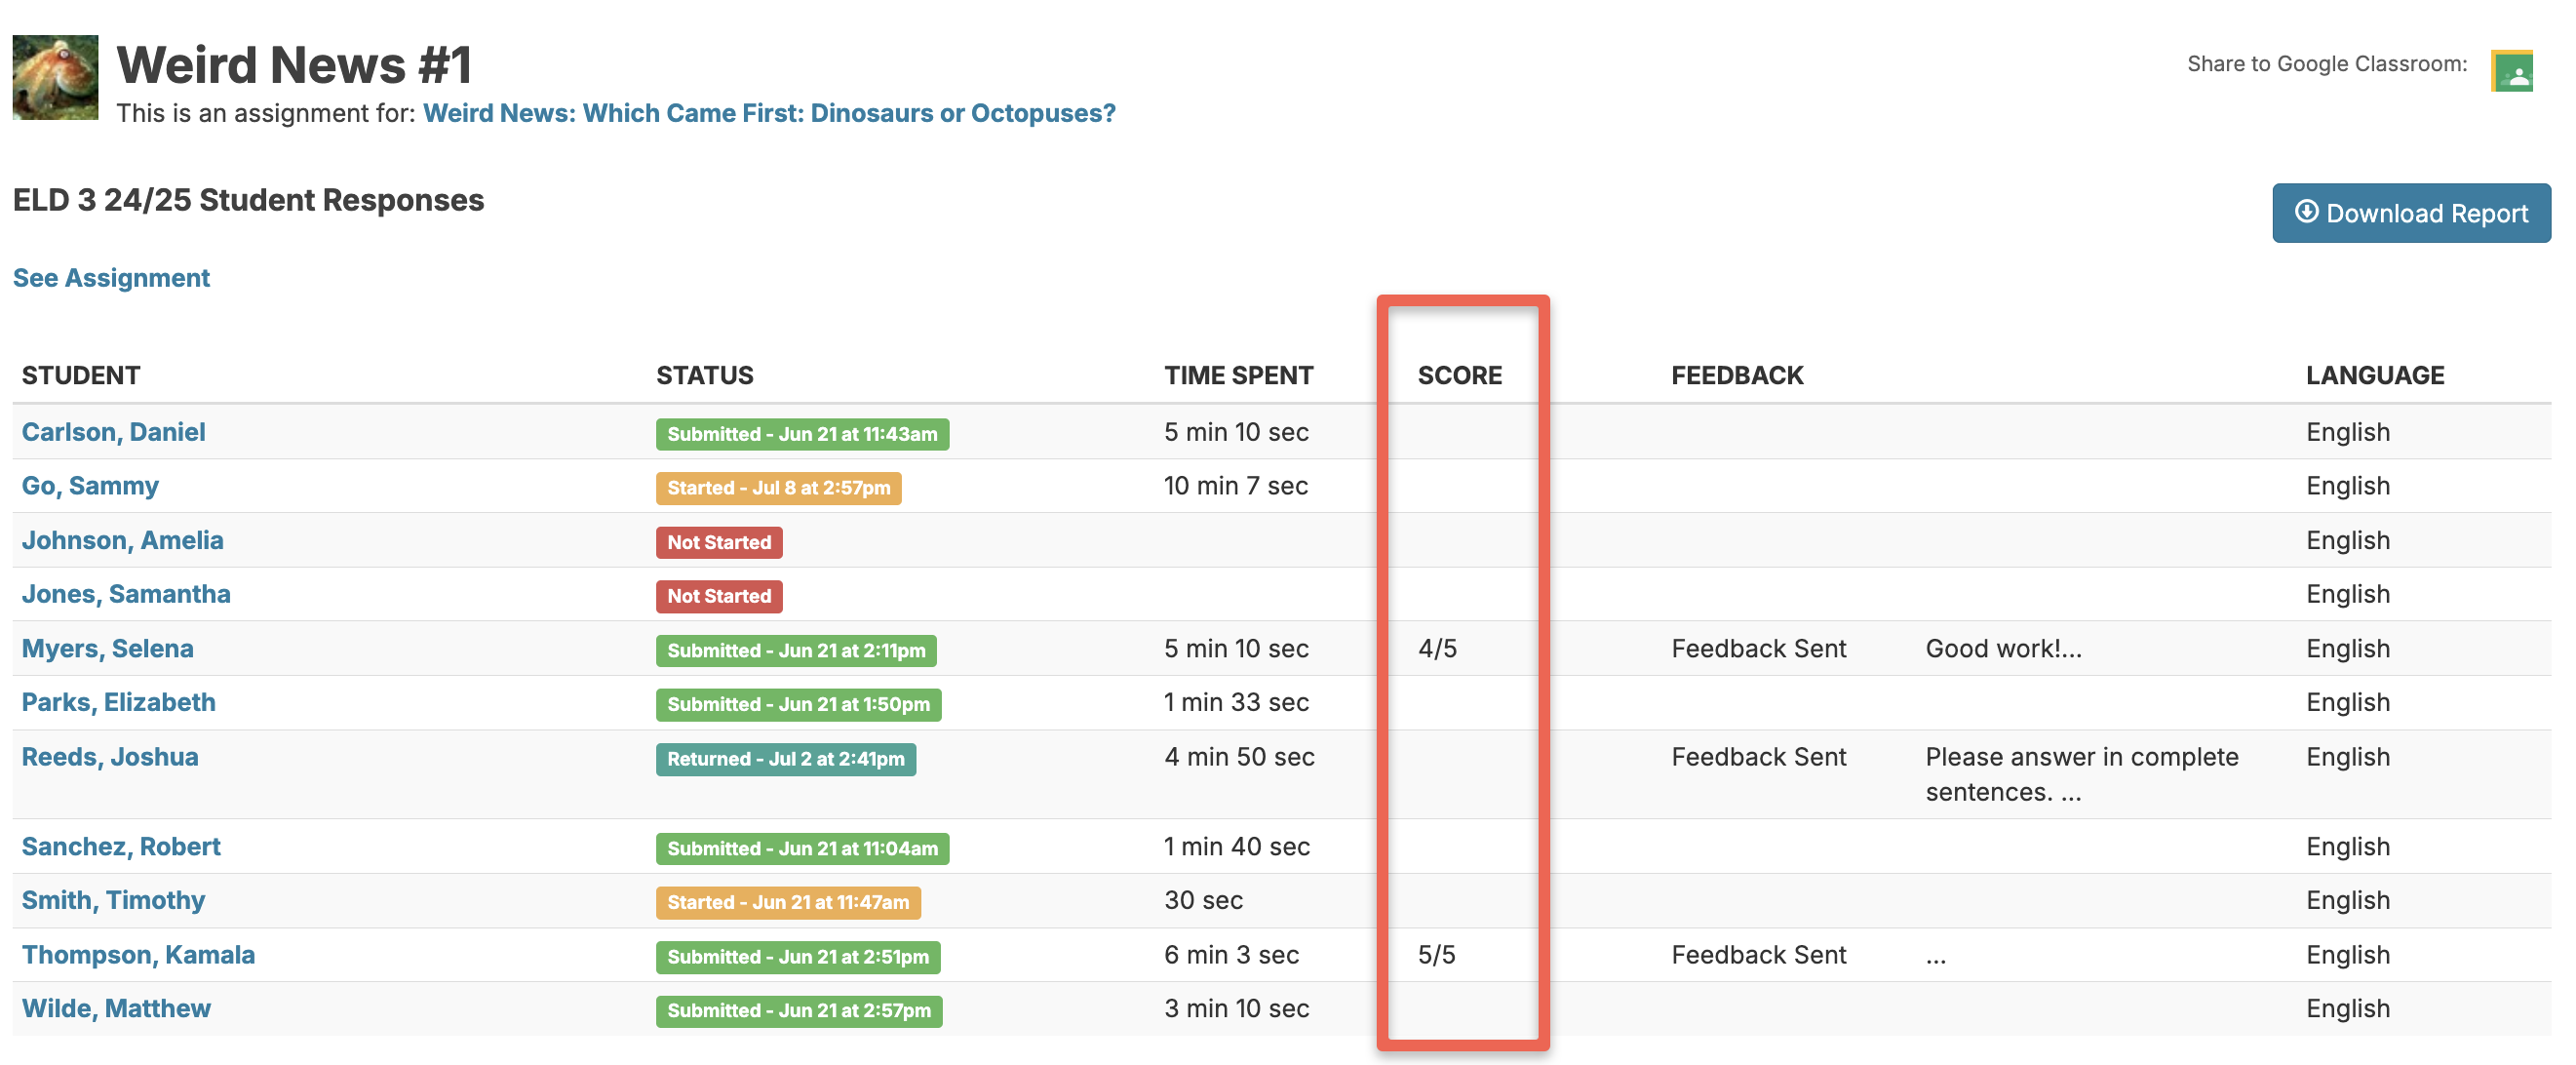Click the Submitted Jun 21 at 2:57pm badge
Screen dimensions: 2576x1065
799,1011
